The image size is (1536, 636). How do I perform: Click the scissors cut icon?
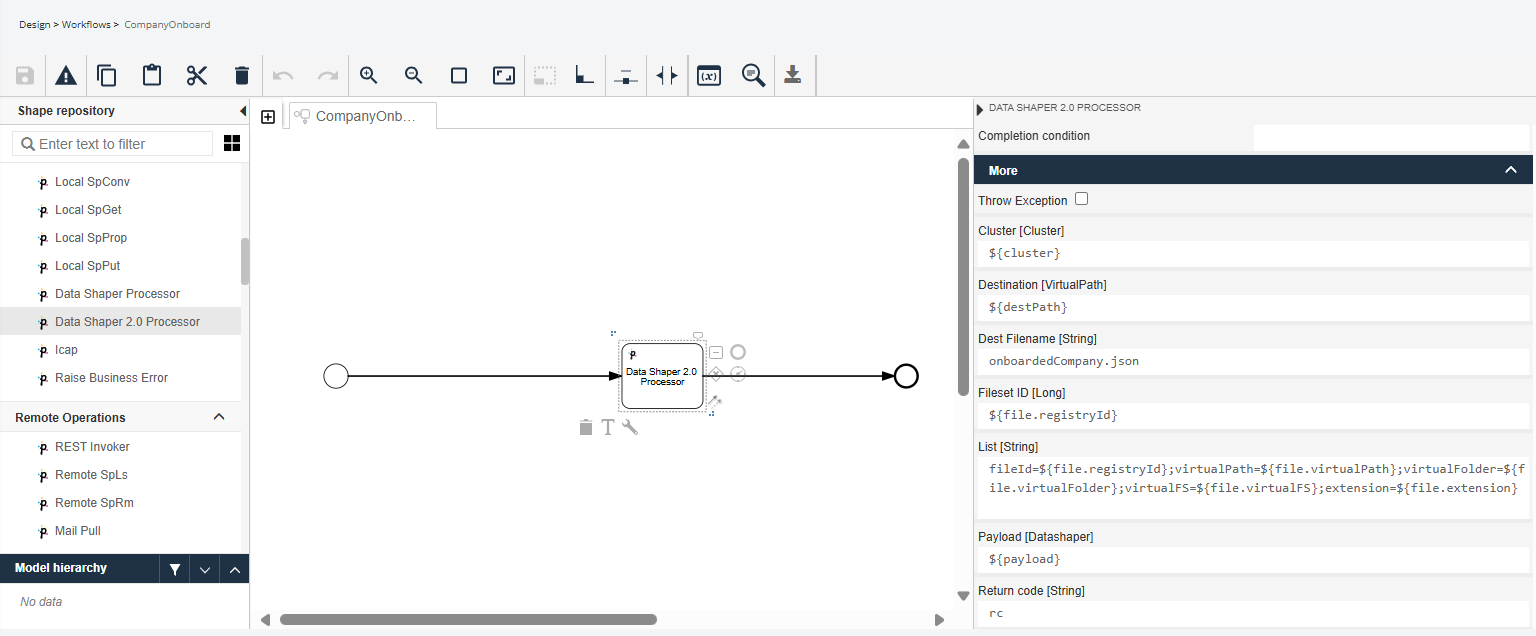coord(196,76)
